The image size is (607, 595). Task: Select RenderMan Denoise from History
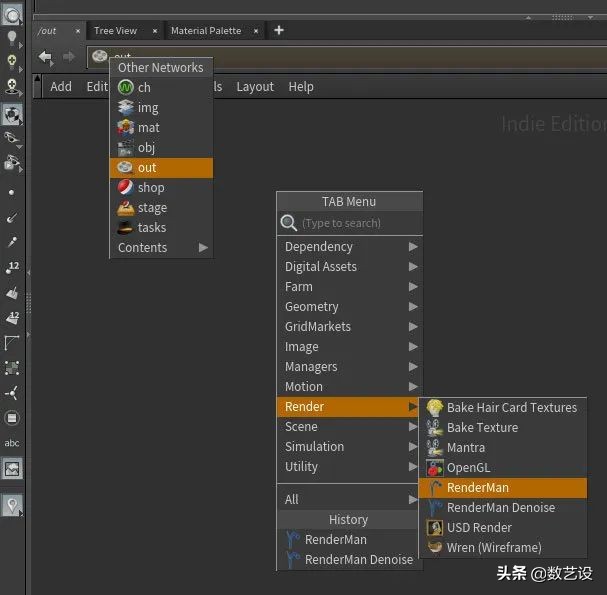point(358,559)
